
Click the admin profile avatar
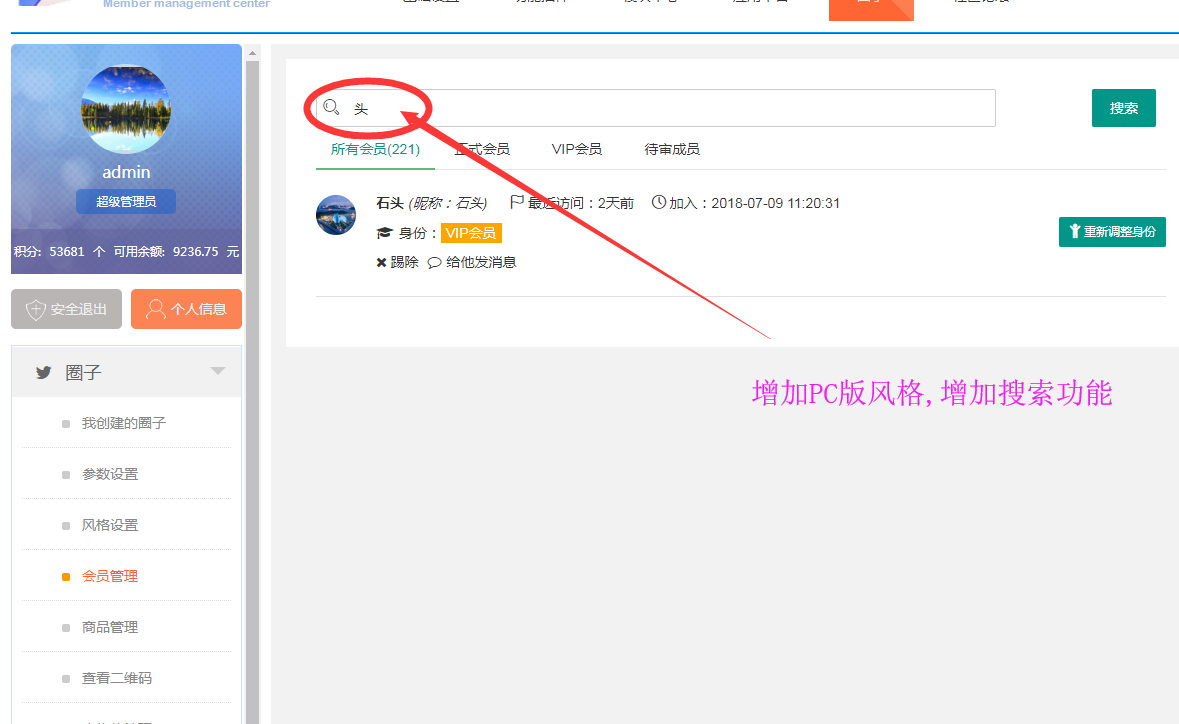click(126, 110)
